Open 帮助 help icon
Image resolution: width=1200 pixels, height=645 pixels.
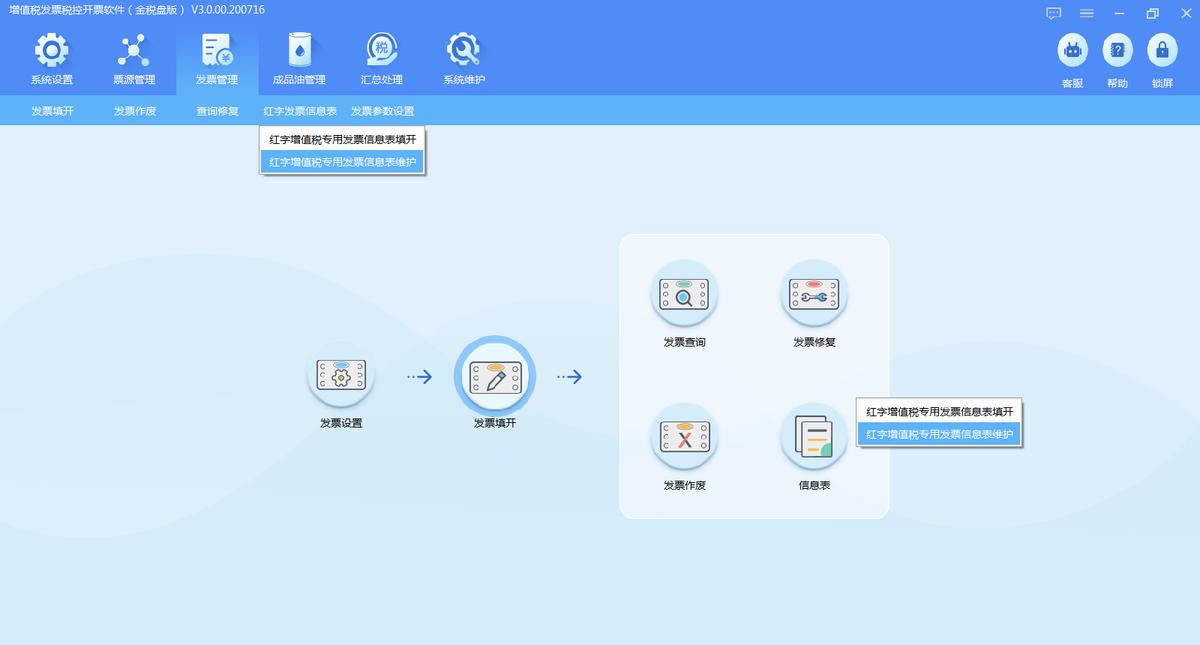point(1118,50)
